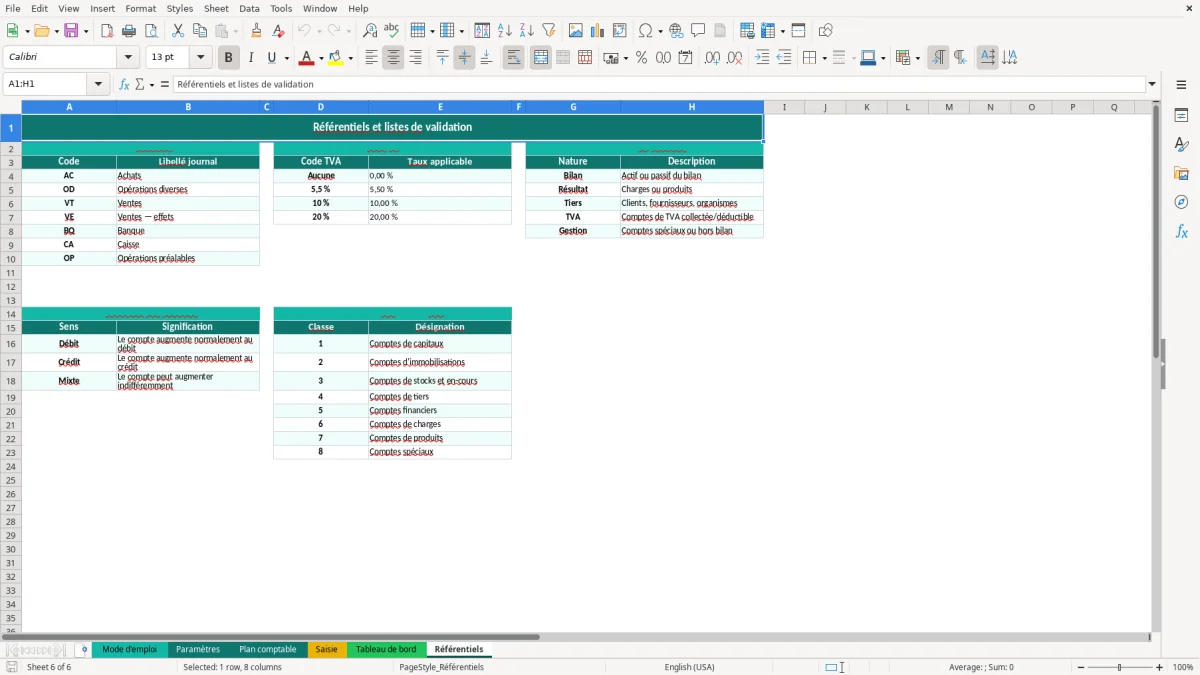Click zoom in plus button

pos(1160,667)
